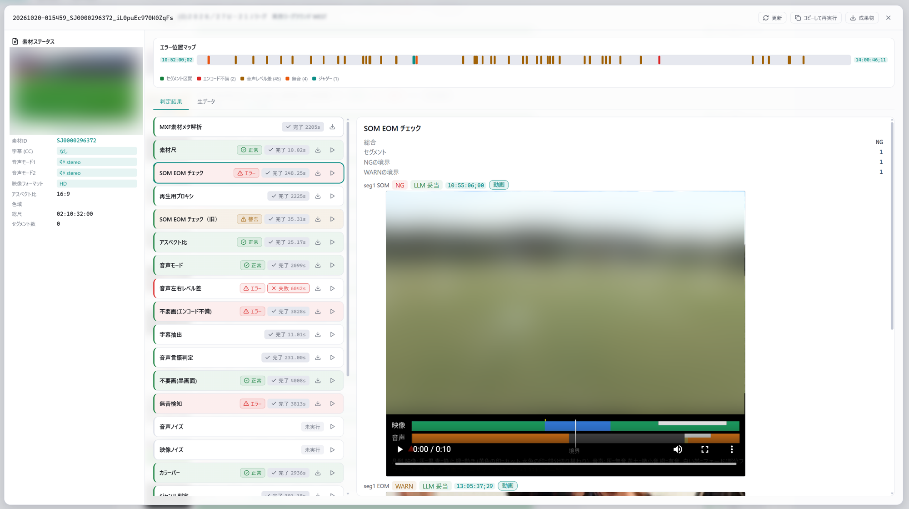Download the 音声モード result
This screenshot has width=909, height=509.
tap(318, 266)
